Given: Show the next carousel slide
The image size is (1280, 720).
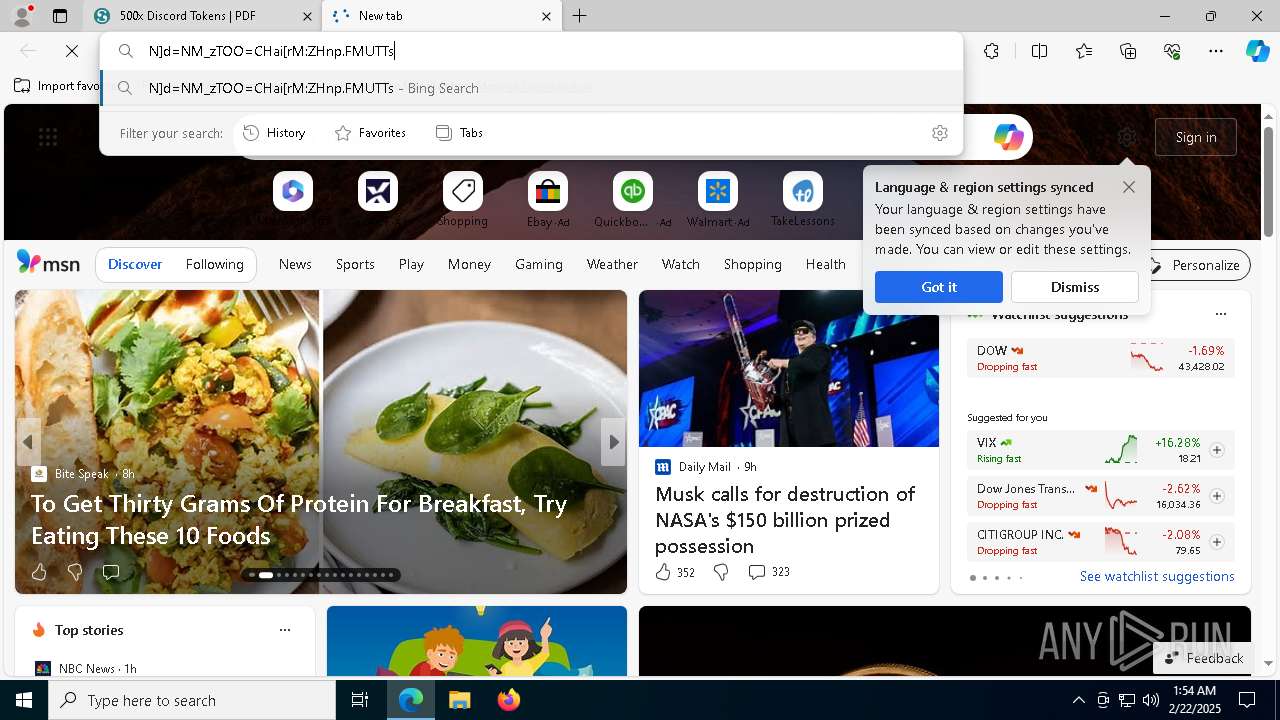Looking at the screenshot, I should coord(613,441).
